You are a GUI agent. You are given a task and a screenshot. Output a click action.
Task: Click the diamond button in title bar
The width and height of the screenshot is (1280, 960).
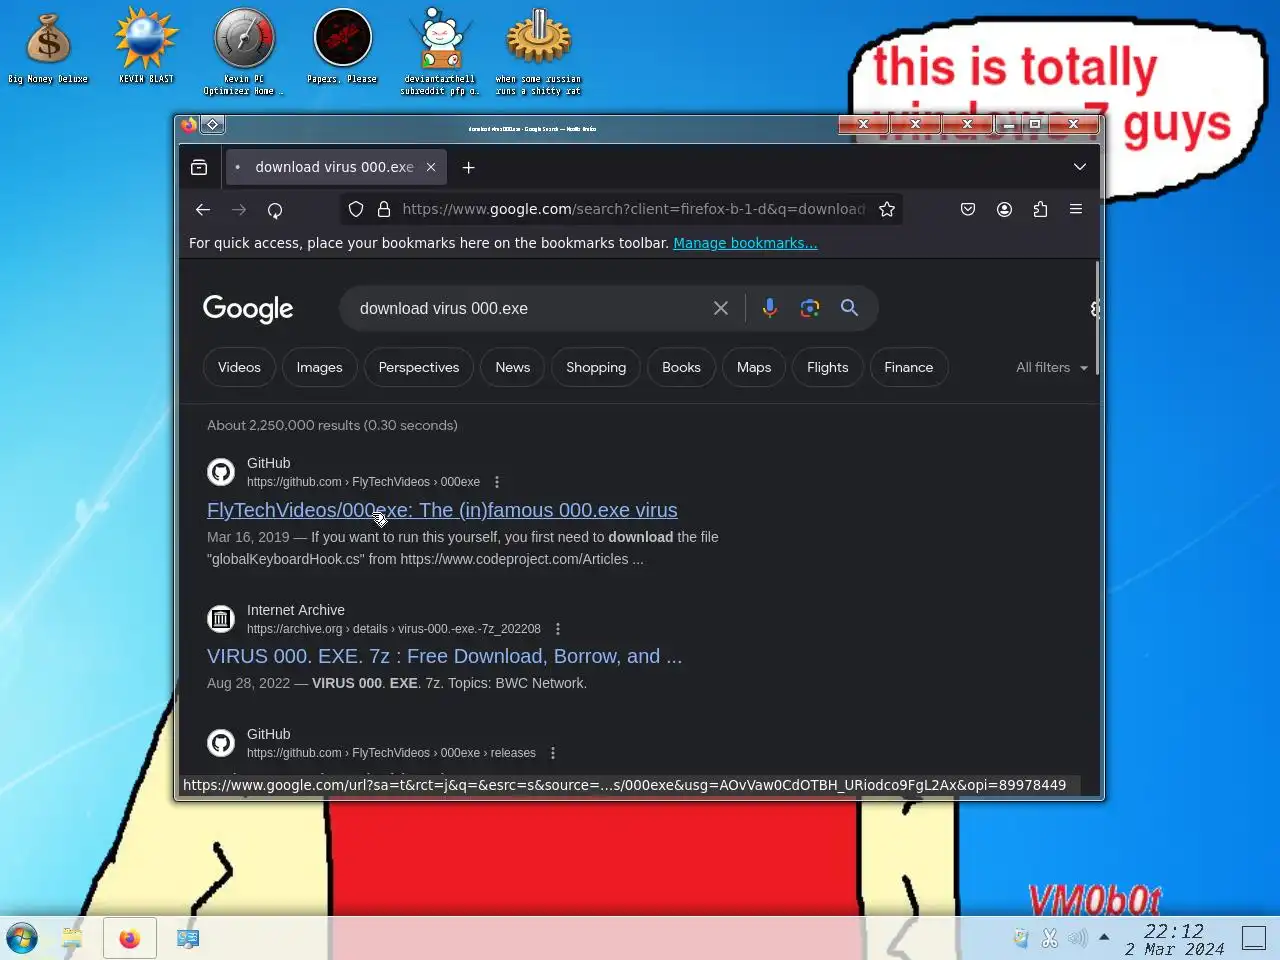point(213,125)
